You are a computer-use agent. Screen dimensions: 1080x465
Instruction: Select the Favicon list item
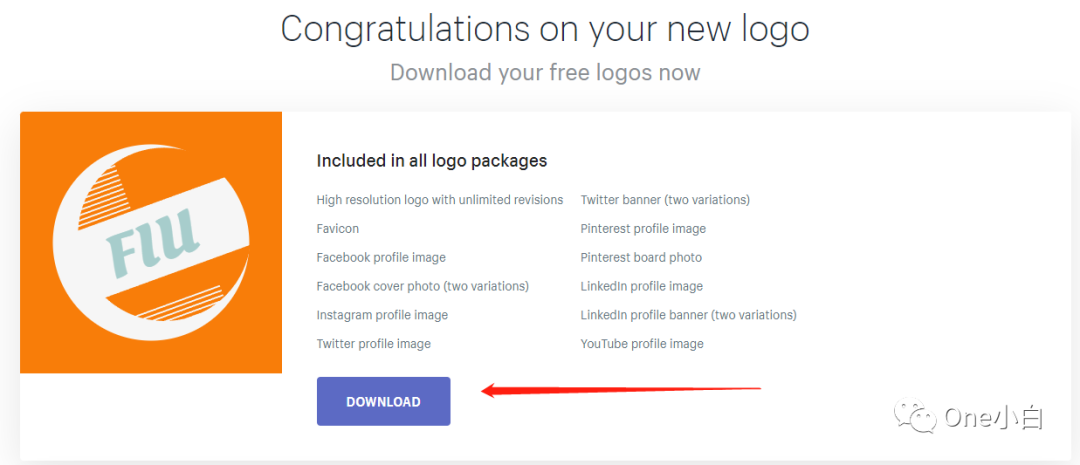point(338,229)
